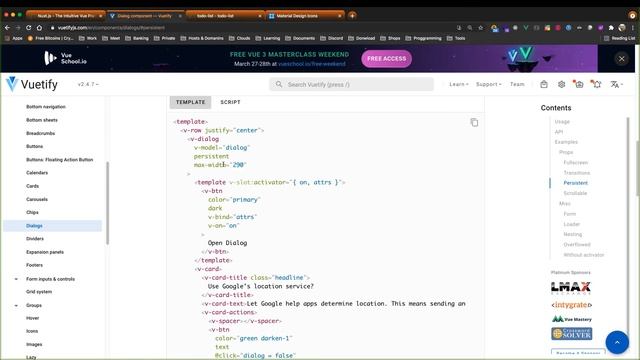Image resolution: width=640 pixels, height=360 pixels.
Task: Copy the template code snippet
Action: (x=474, y=122)
